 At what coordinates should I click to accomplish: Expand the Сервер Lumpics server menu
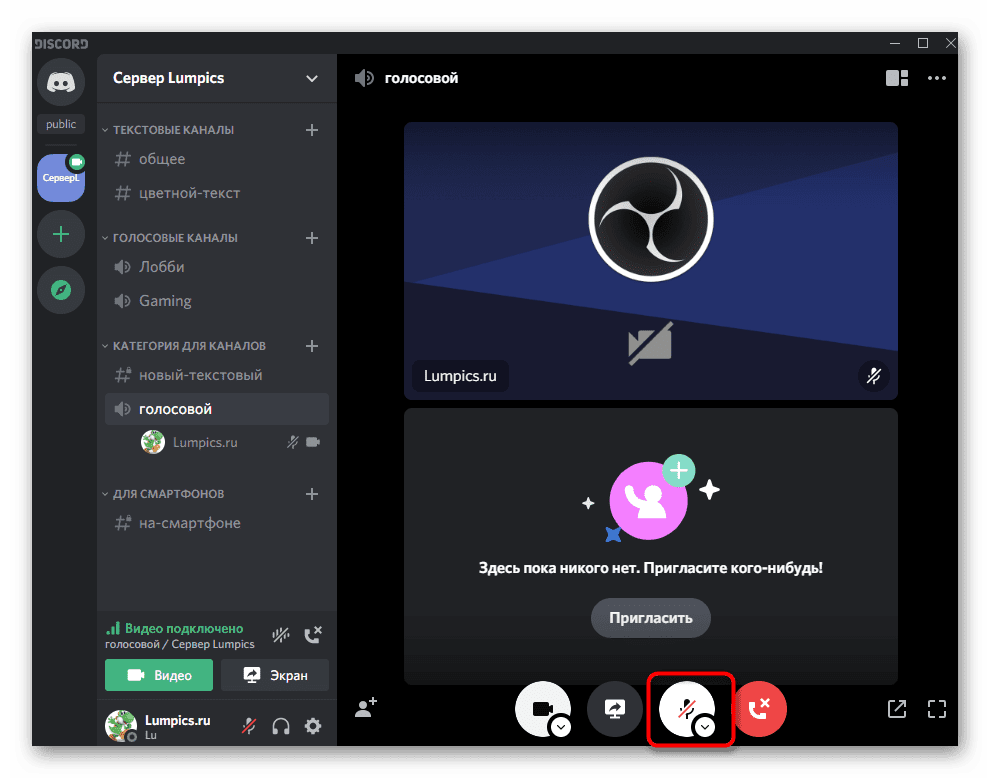(311, 78)
